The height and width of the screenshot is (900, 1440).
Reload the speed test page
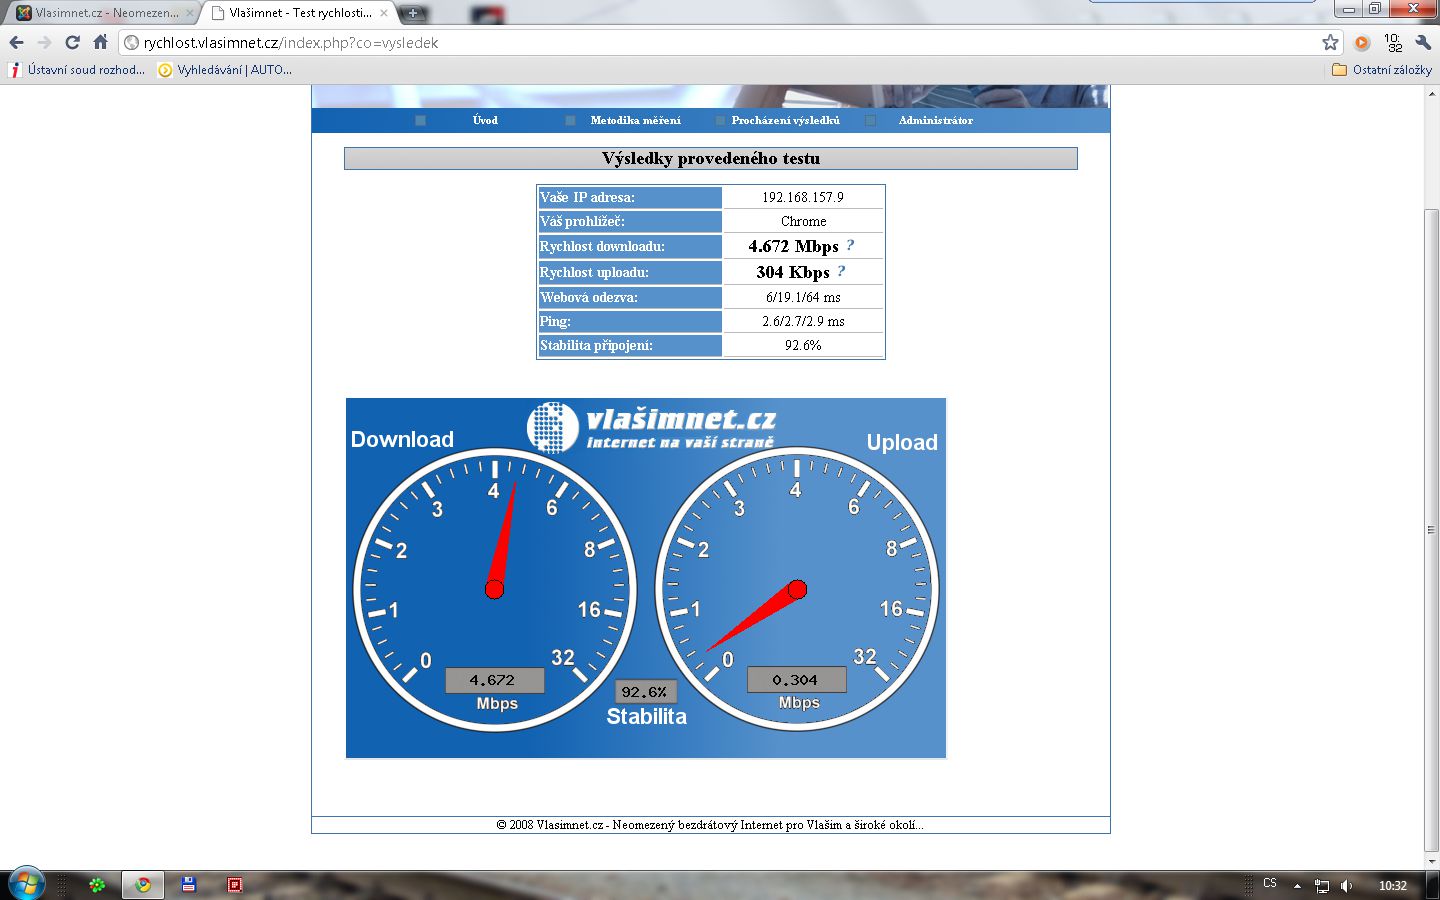pos(72,42)
